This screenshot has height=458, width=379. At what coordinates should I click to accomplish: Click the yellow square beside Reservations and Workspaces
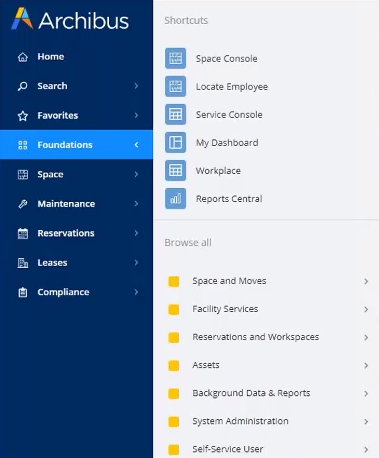(x=174, y=337)
